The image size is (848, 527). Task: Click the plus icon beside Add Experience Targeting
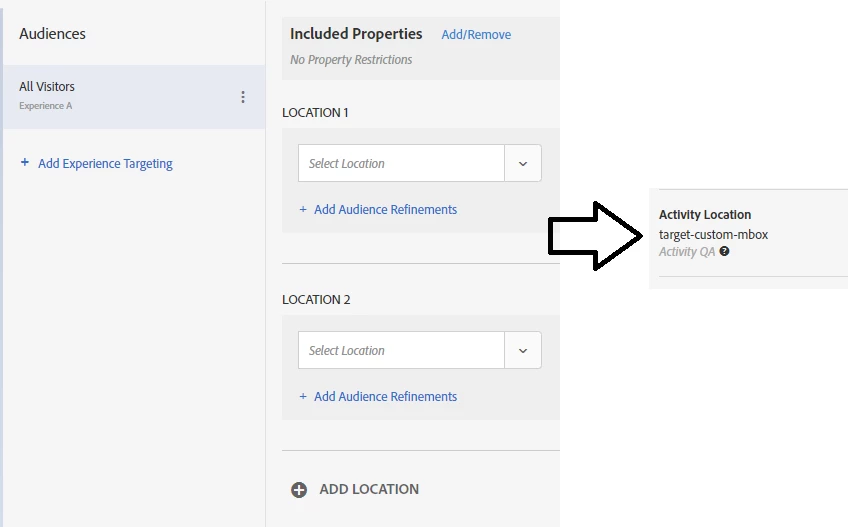[x=24, y=162]
